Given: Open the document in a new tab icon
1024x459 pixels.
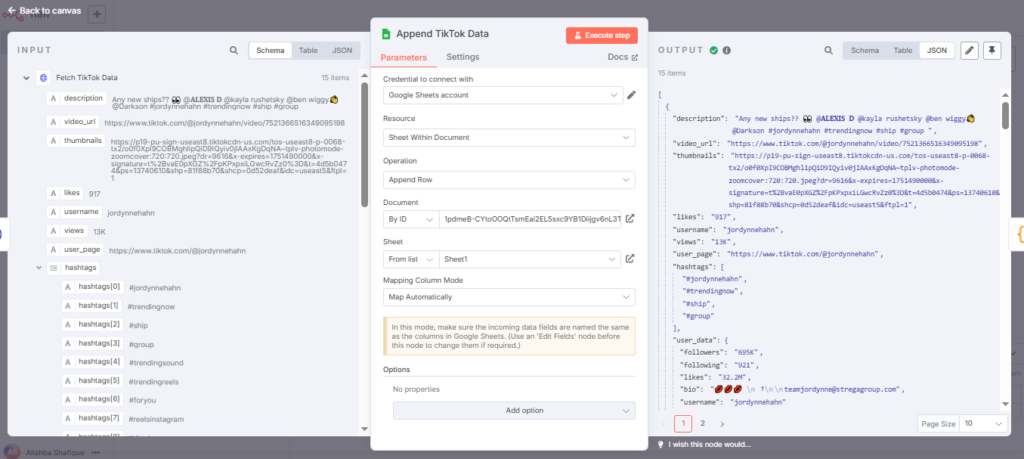Looking at the screenshot, I should pos(630,219).
